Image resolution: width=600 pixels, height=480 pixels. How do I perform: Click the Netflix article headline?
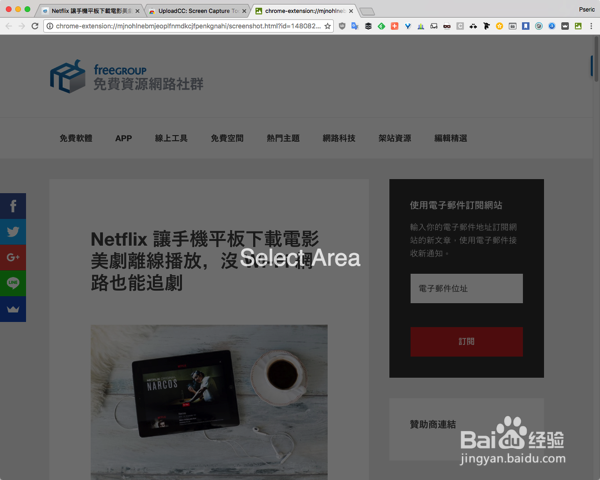205,261
